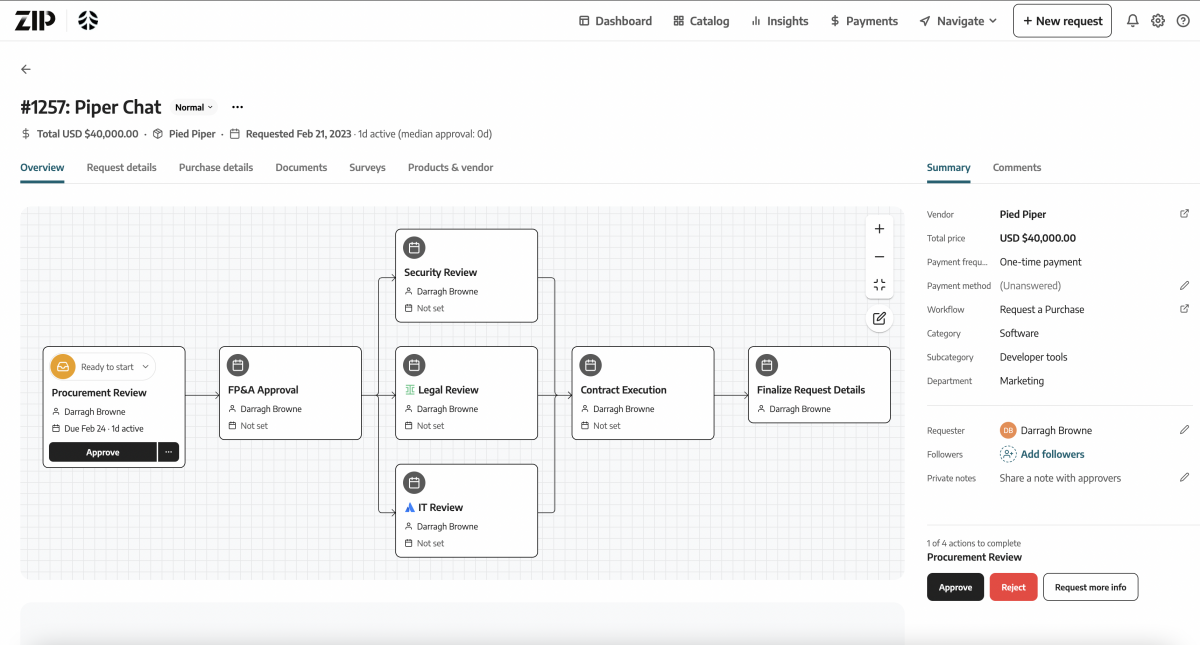Click the Pied Piper vendor name in summary

[1023, 214]
